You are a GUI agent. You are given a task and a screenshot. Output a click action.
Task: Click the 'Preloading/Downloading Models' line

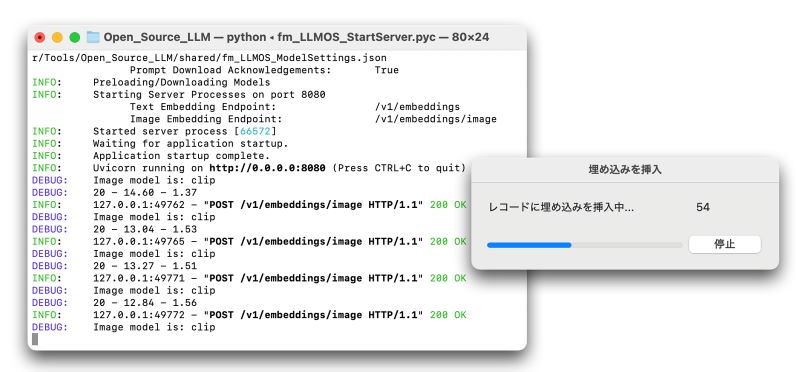(181, 82)
